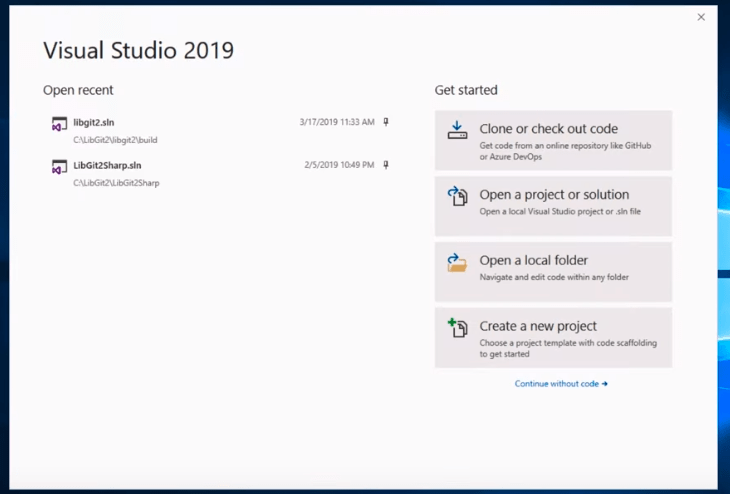730x494 pixels.
Task: Click the Open a local folder icon
Action: coord(457,263)
